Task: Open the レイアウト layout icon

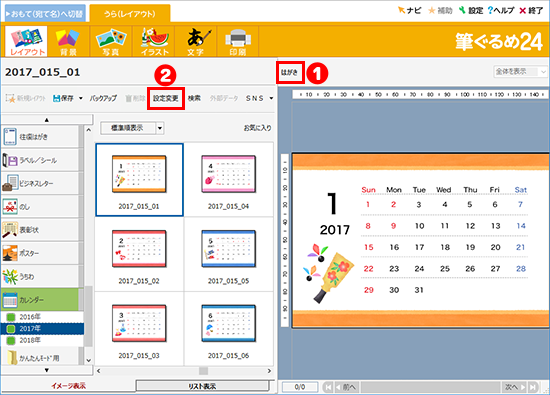Action: 26,41
